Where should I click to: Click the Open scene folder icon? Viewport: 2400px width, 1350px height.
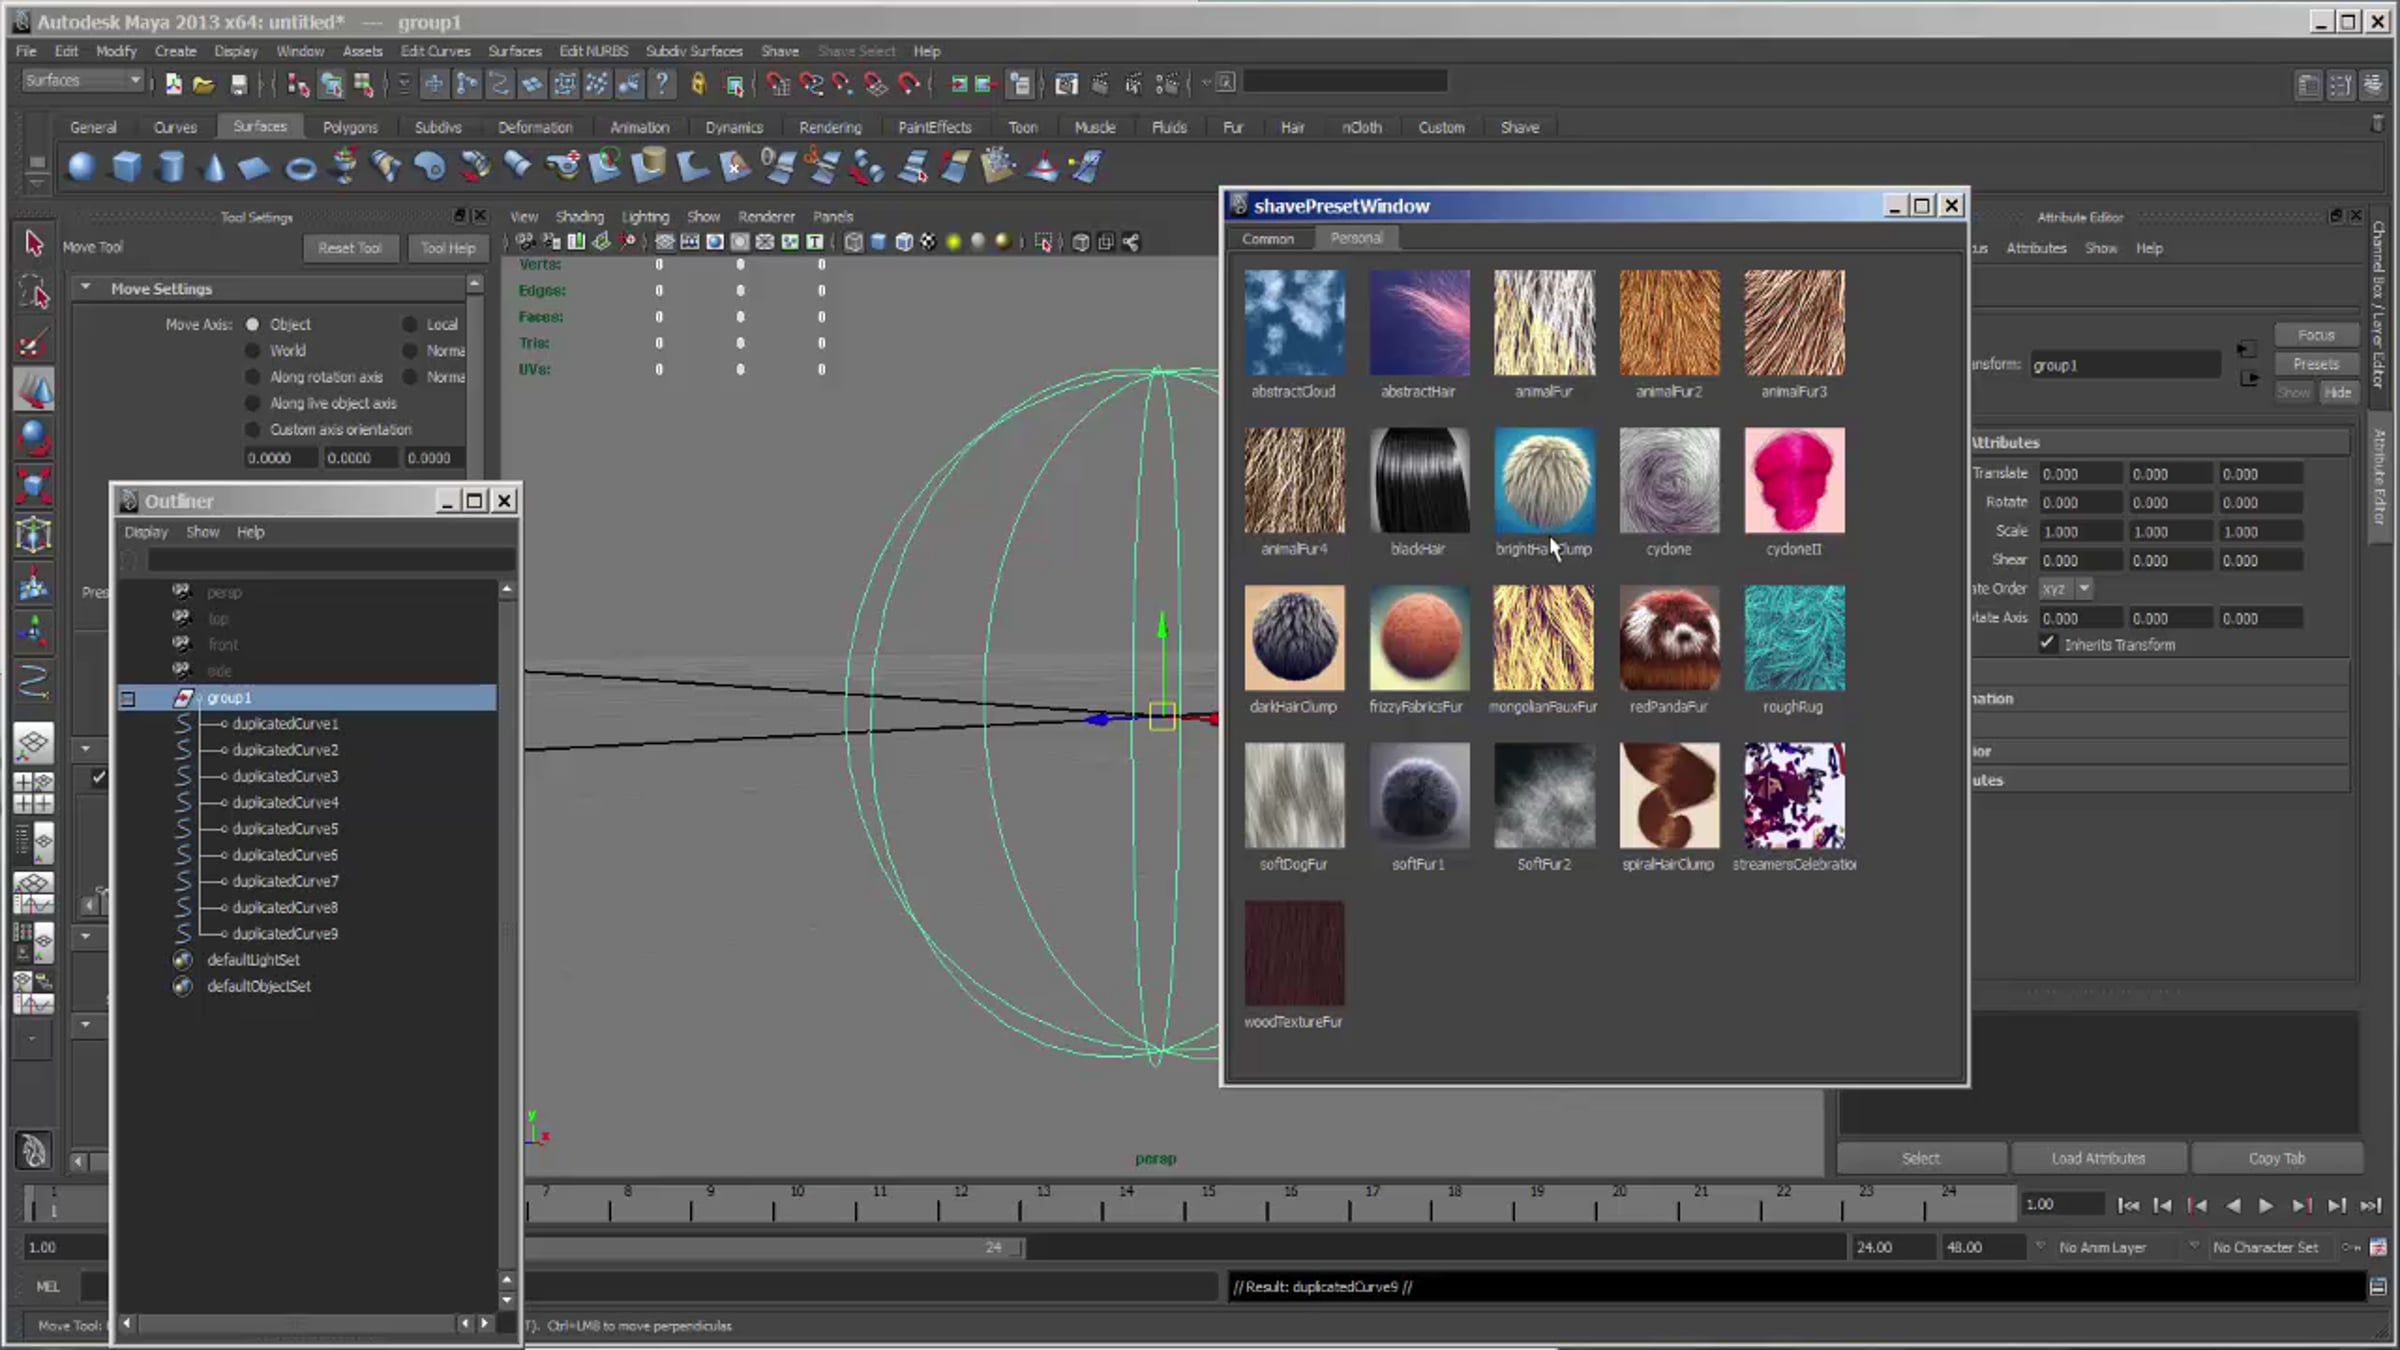[x=204, y=85]
